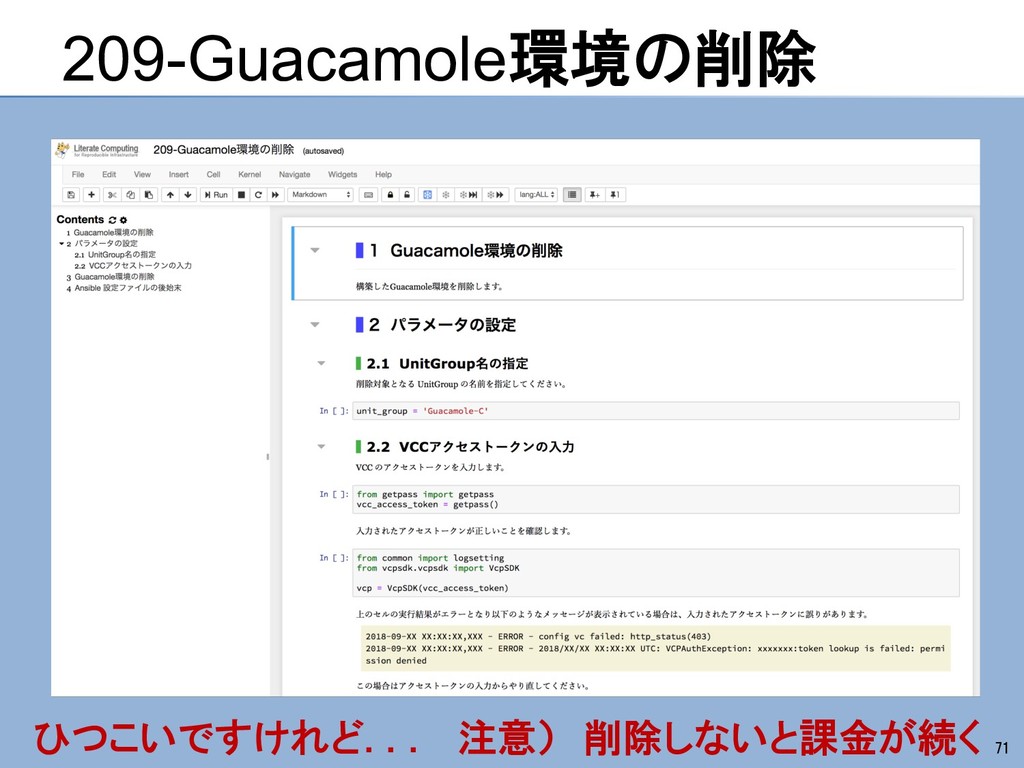Move the selected cell up
Image resolution: width=1024 pixels, height=768 pixels.
tap(170, 195)
